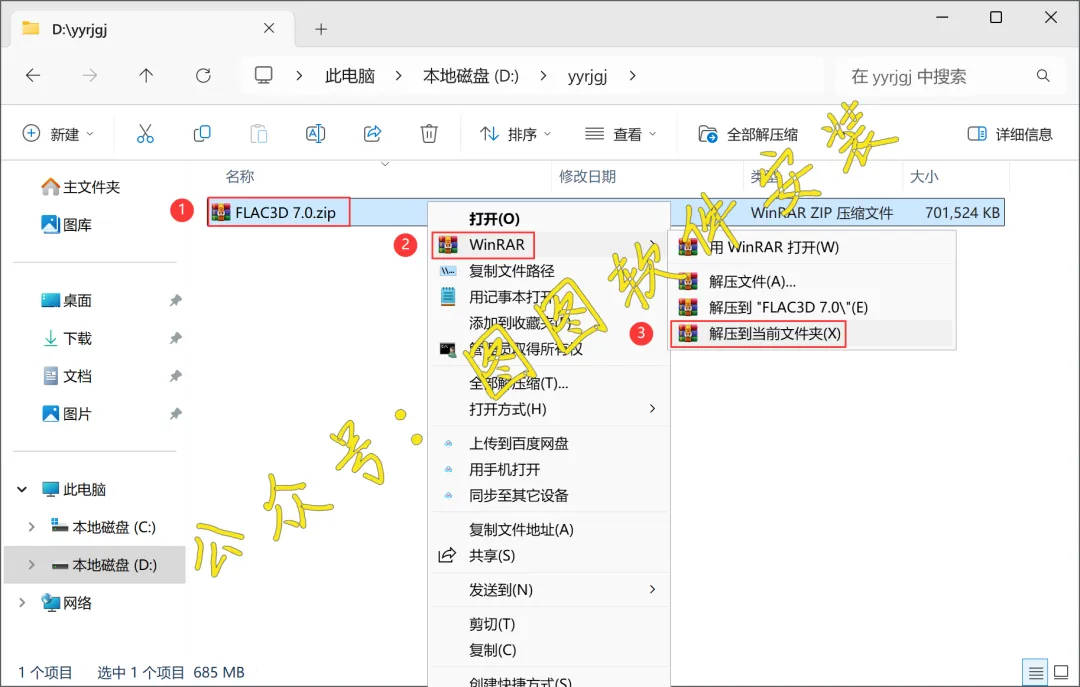This screenshot has height=687, width=1080.
Task: Unpin 桌面 via its pin icon
Action: point(176,300)
